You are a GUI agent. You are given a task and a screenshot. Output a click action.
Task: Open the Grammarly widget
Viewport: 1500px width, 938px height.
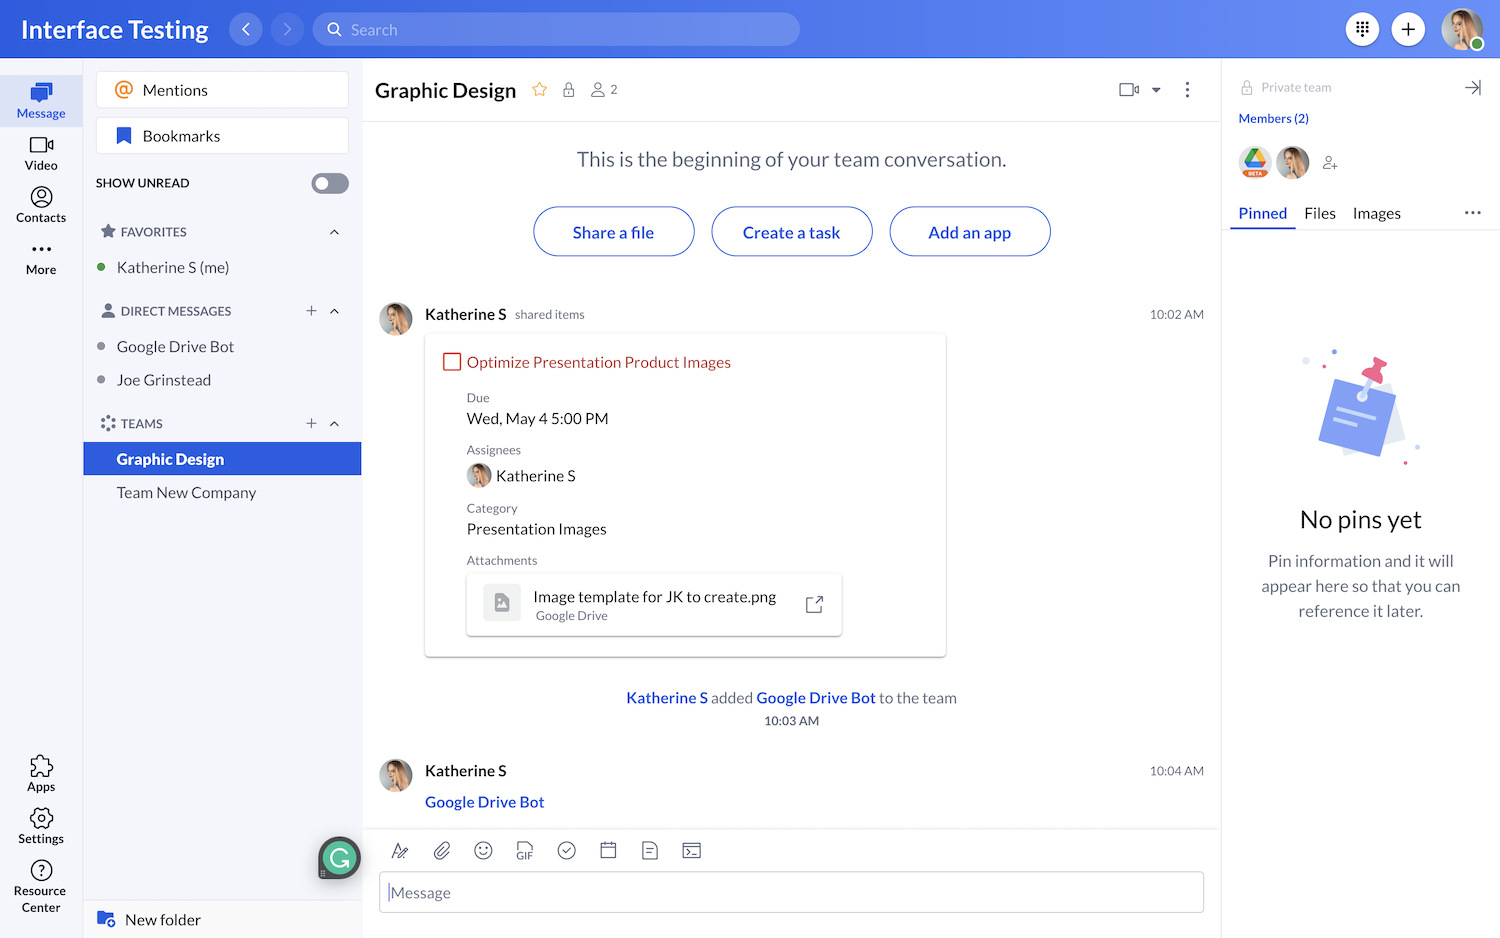click(x=340, y=857)
